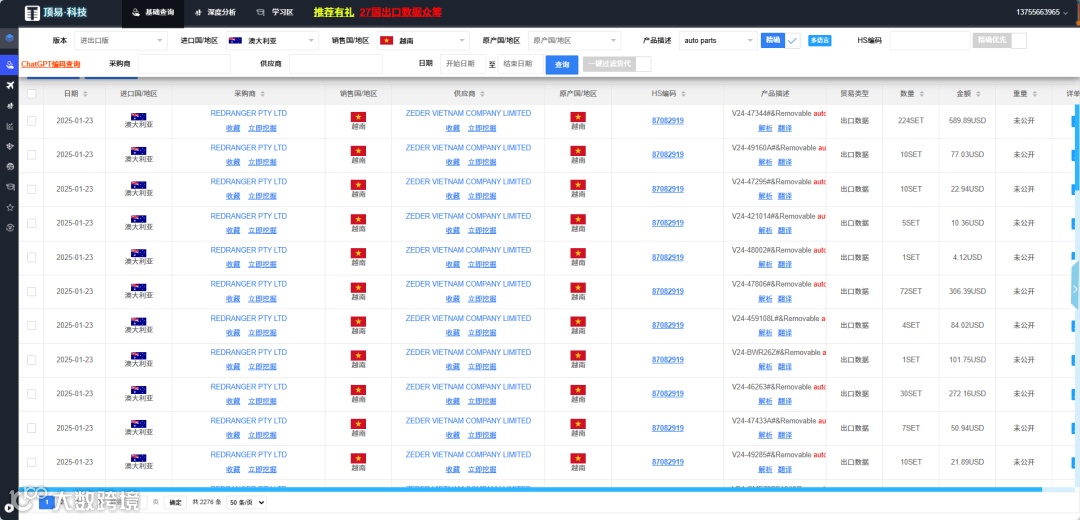
Task: Click the 多语言 button
Action: (820, 41)
